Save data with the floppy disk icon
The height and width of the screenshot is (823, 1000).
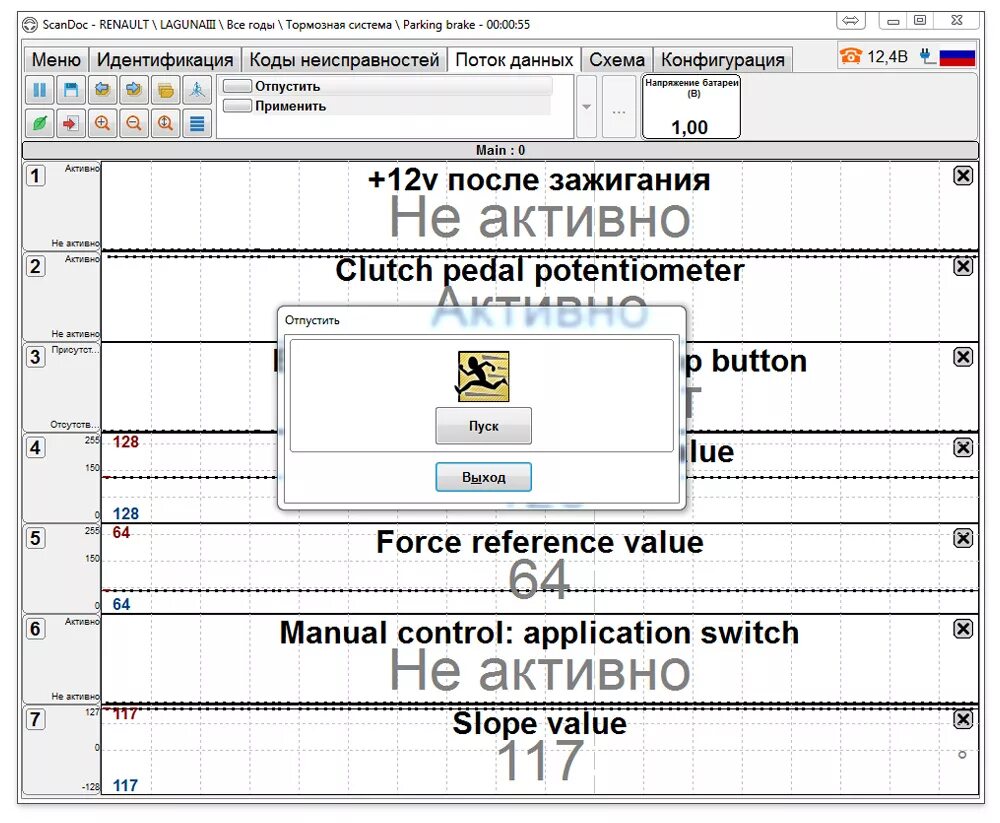click(x=71, y=90)
